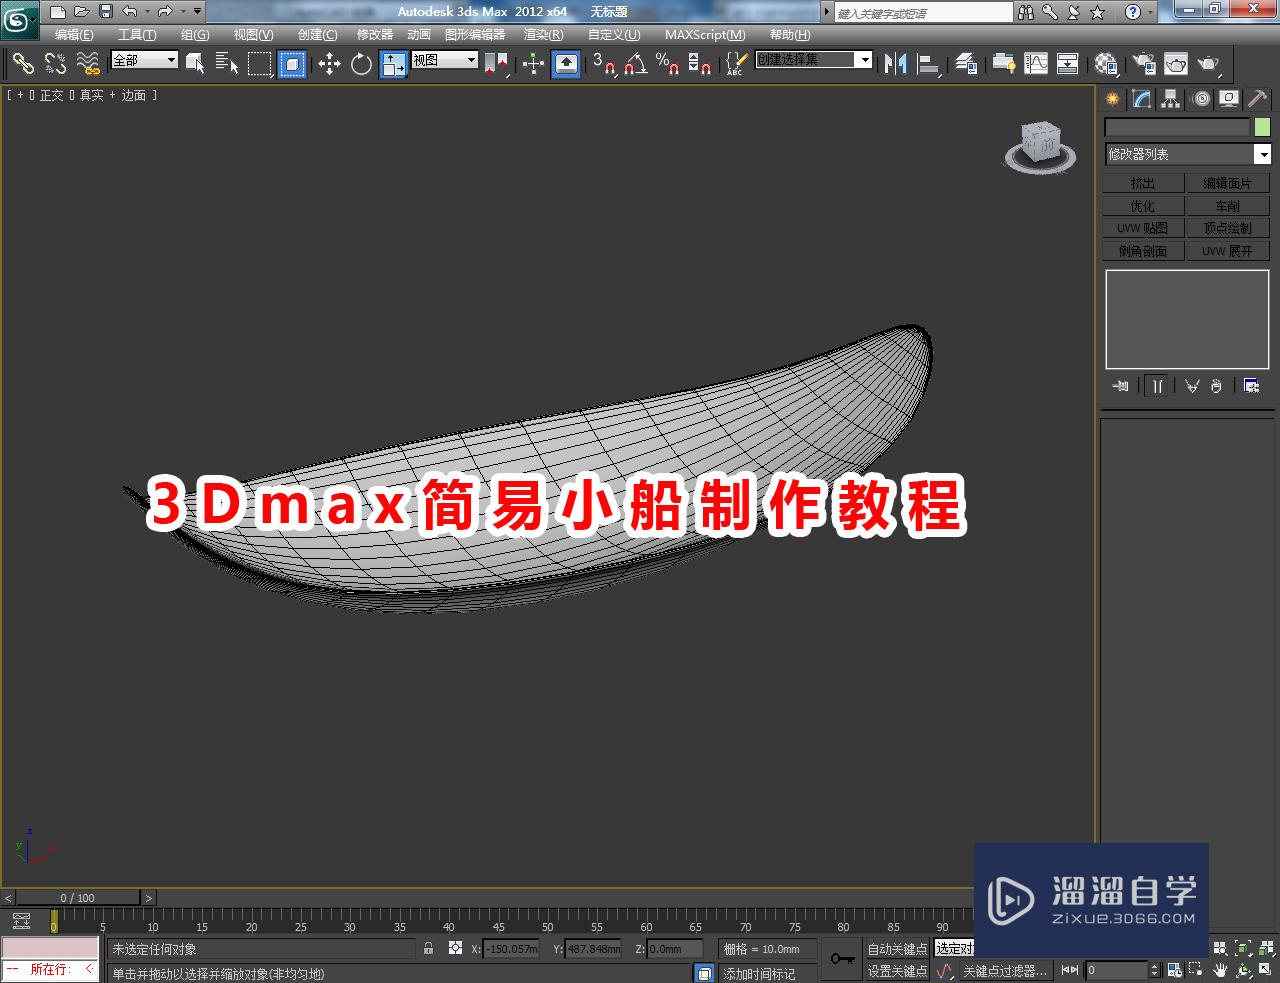Click the Unlink Selection icon
This screenshot has height=983, width=1280.
tap(55, 64)
